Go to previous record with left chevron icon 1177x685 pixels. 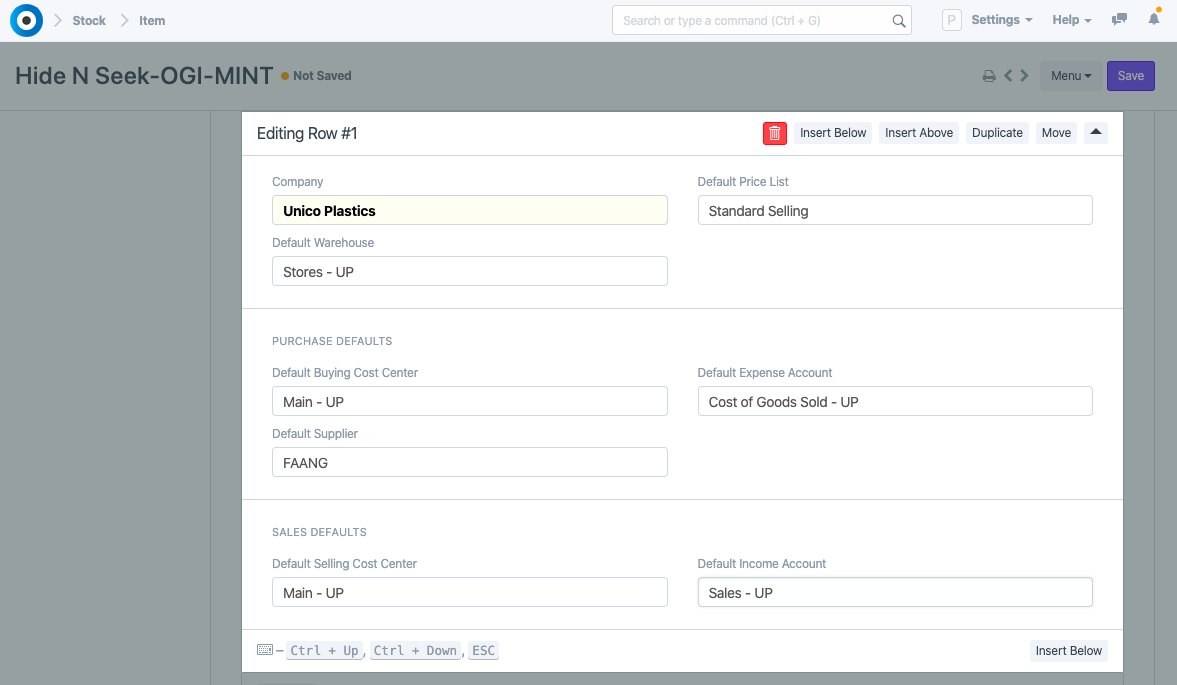click(x=1008, y=75)
